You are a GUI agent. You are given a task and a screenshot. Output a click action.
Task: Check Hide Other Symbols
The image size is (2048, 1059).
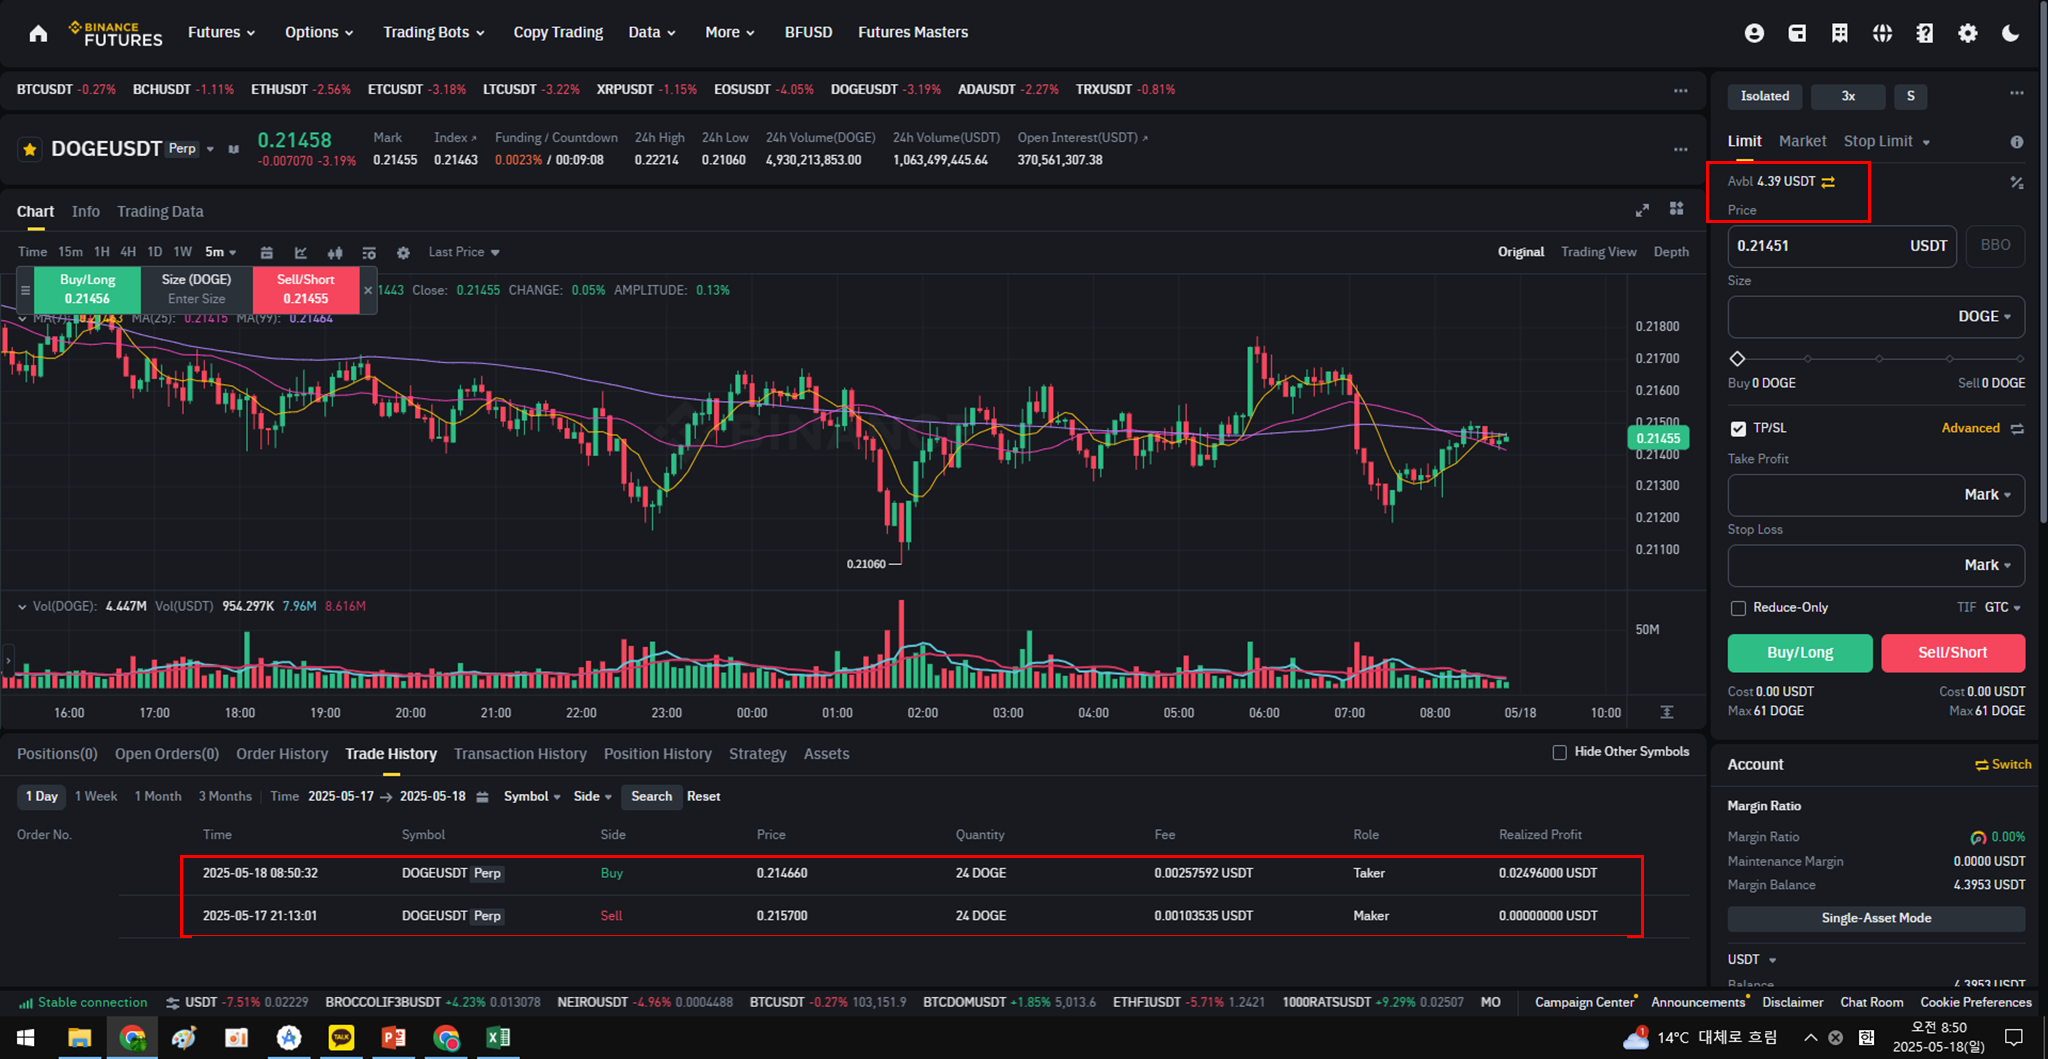(x=1559, y=752)
